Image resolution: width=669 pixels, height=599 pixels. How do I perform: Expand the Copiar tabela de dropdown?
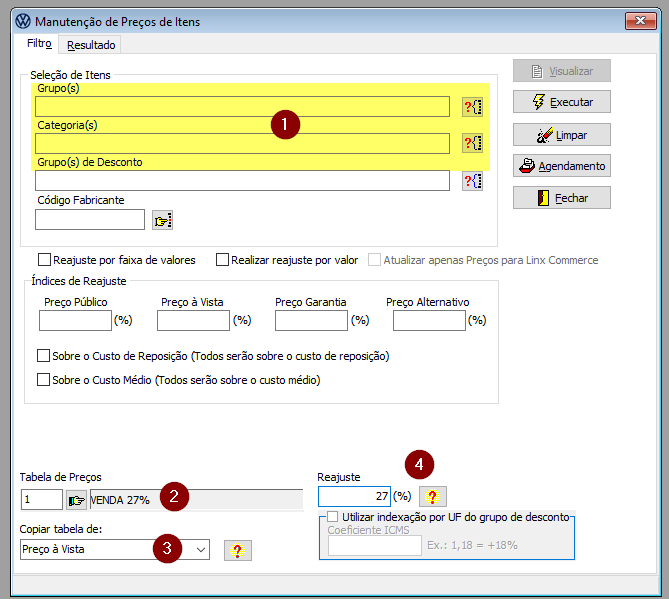(x=201, y=550)
